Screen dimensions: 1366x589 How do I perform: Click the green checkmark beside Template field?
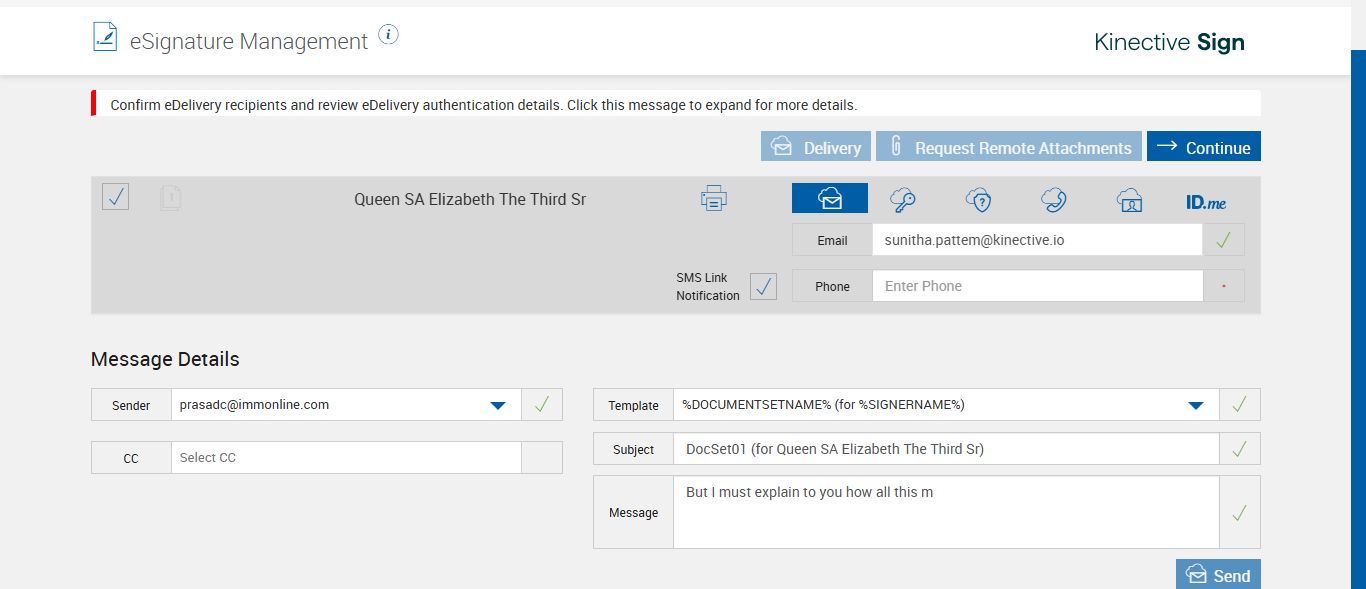pos(1240,405)
